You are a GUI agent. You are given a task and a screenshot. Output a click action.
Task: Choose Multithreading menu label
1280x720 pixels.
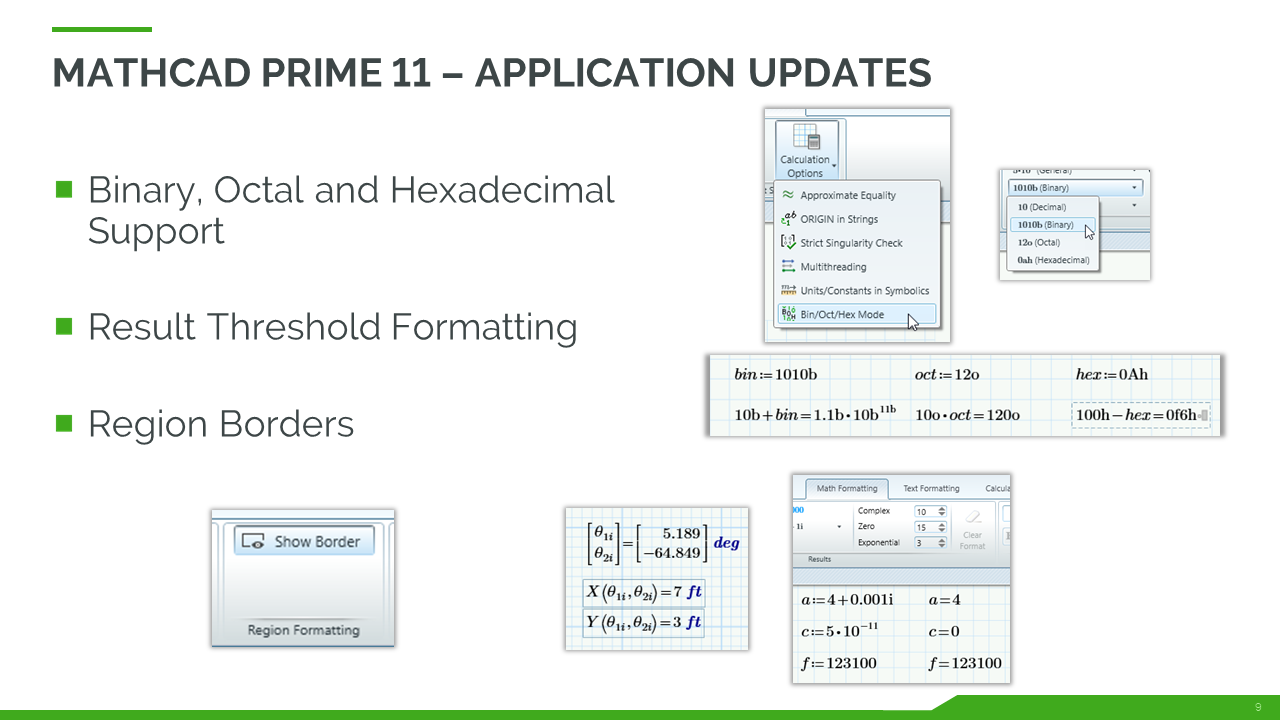tap(833, 267)
